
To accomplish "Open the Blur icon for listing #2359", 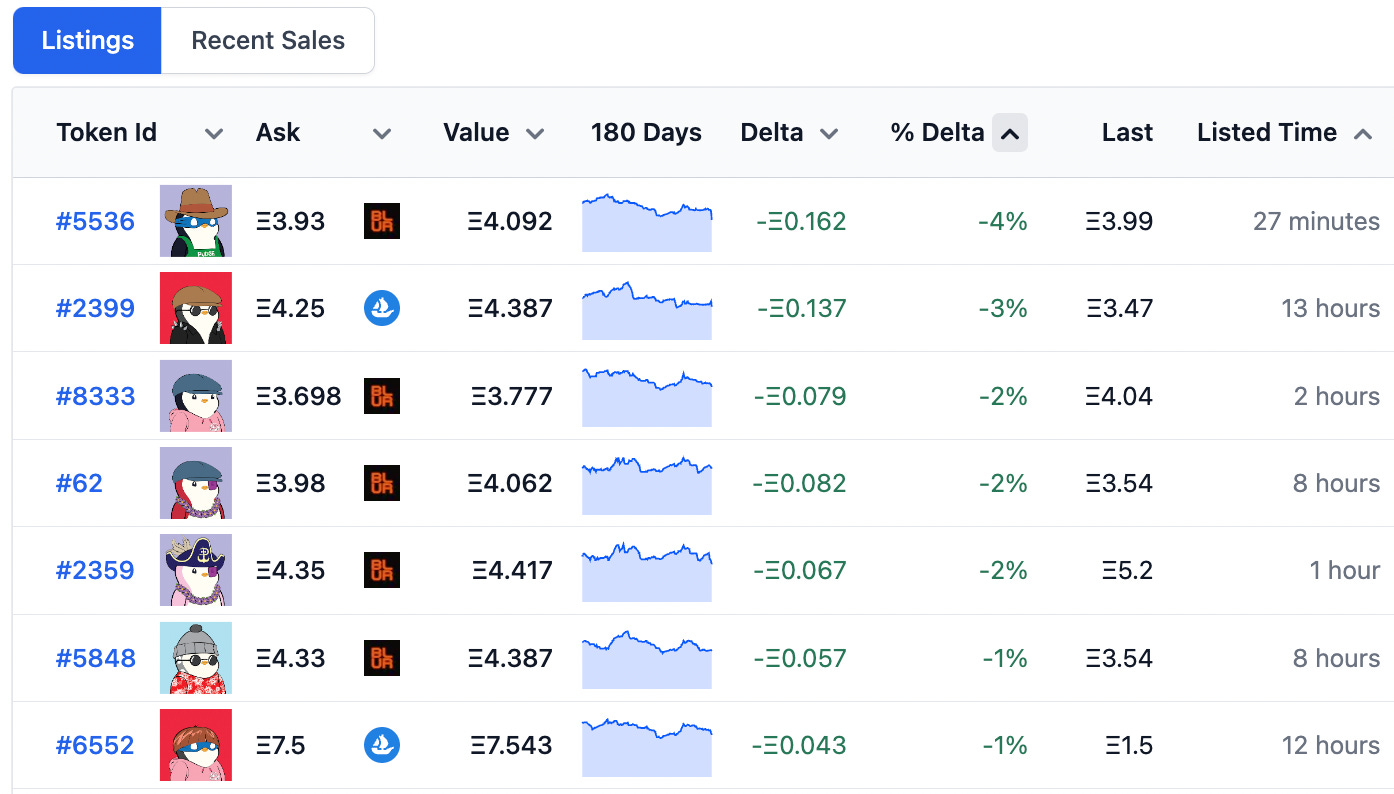I will [x=381, y=570].
